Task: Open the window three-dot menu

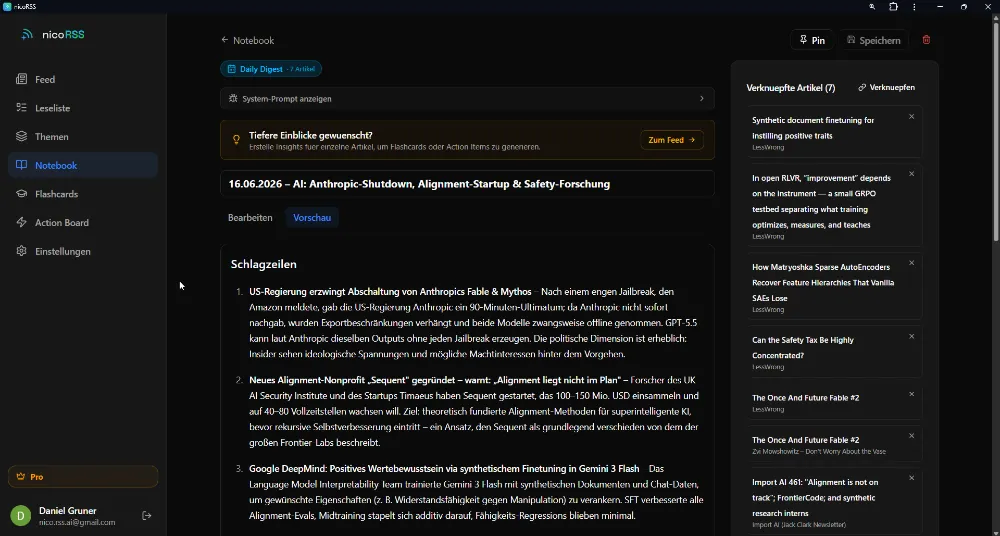Action: [x=914, y=6]
